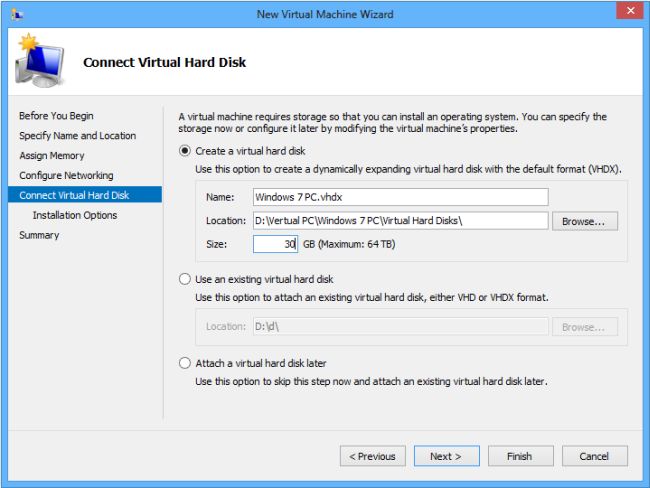Viewport: 650px width, 488px height.
Task: Click the Connect Virtual Hard Disk heading
Action: tap(165, 62)
